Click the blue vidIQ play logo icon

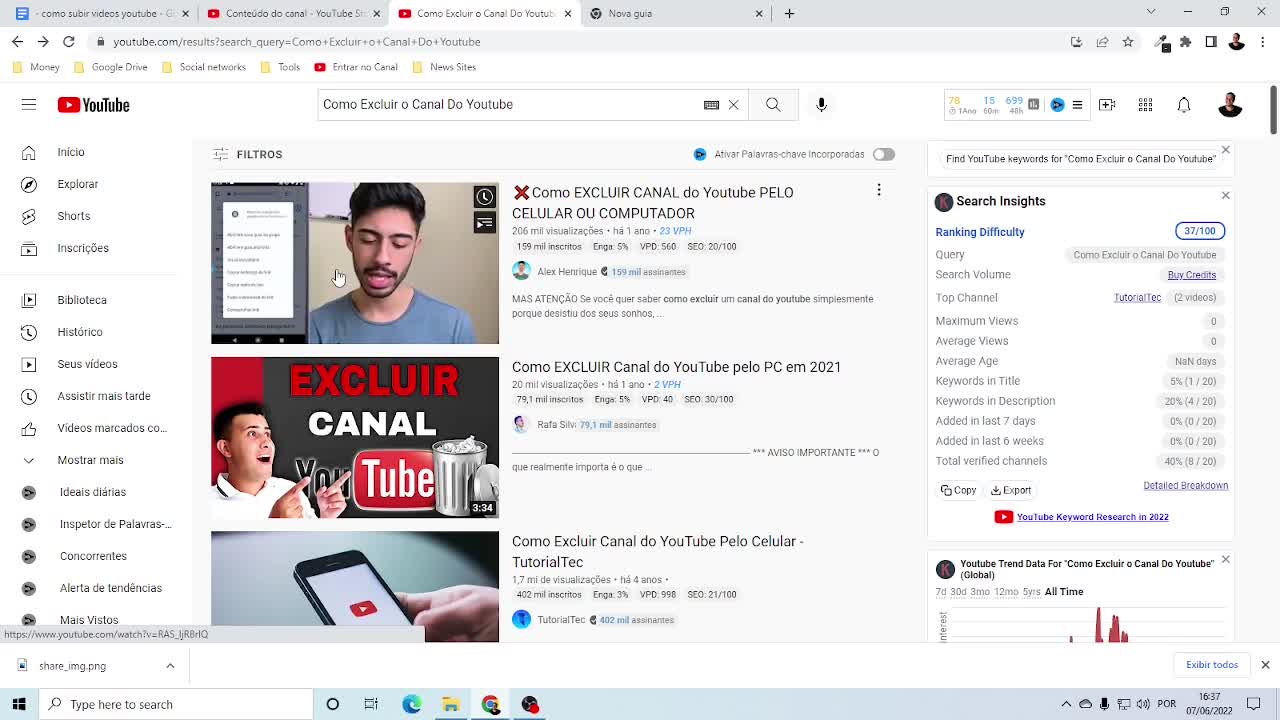(x=1057, y=104)
